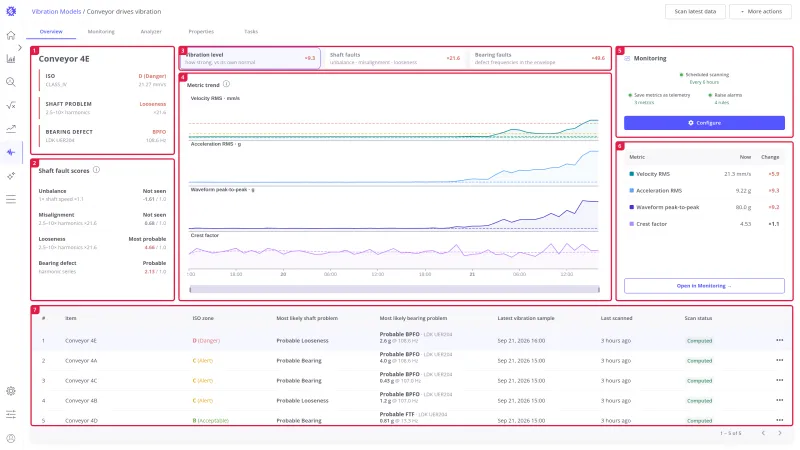Select the Conveyor 4C table row name

pos(81,380)
